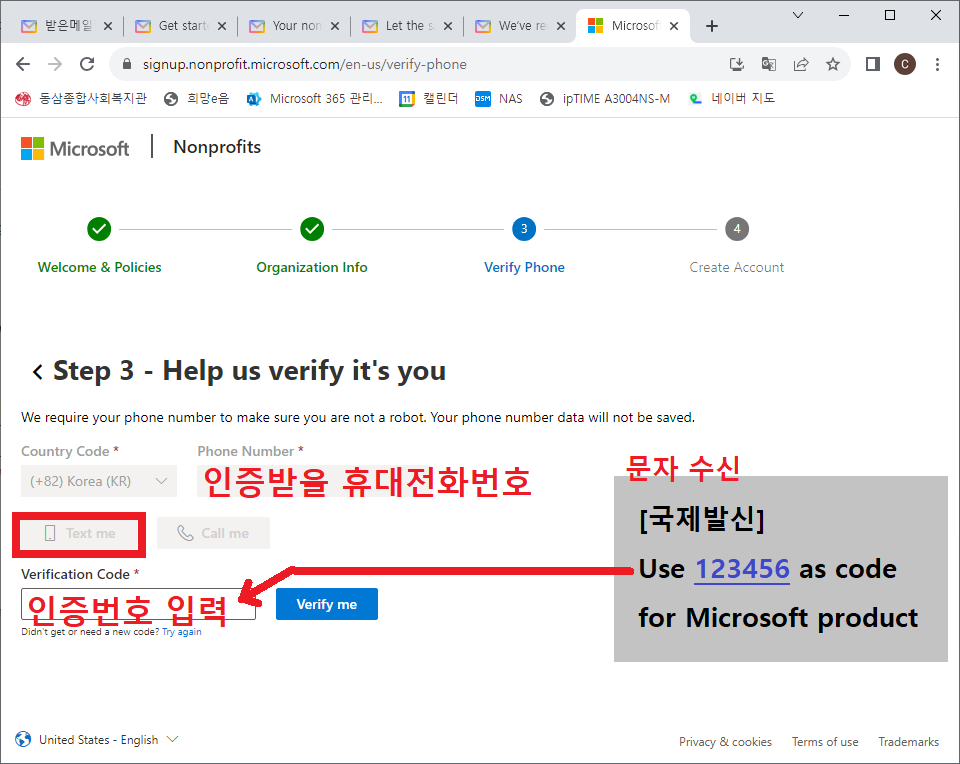This screenshot has height=764, width=960.
Task: Open ipTIME A3004NS-M bookmark
Action: point(605,99)
